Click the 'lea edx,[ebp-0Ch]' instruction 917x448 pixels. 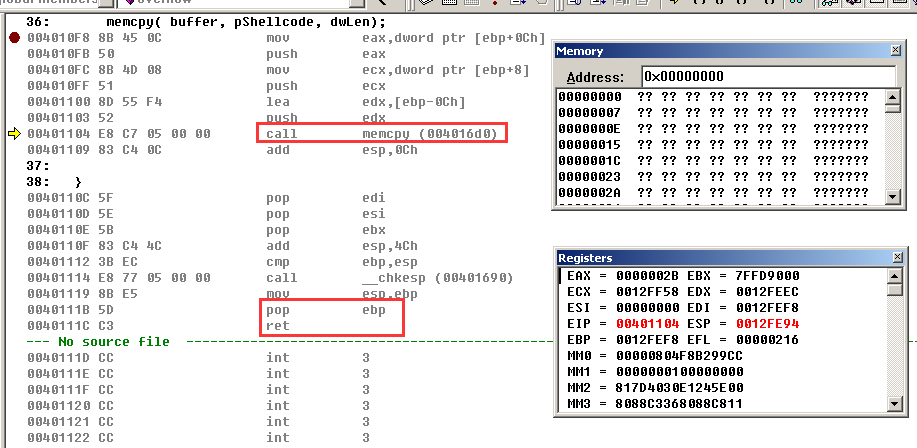coord(366,102)
